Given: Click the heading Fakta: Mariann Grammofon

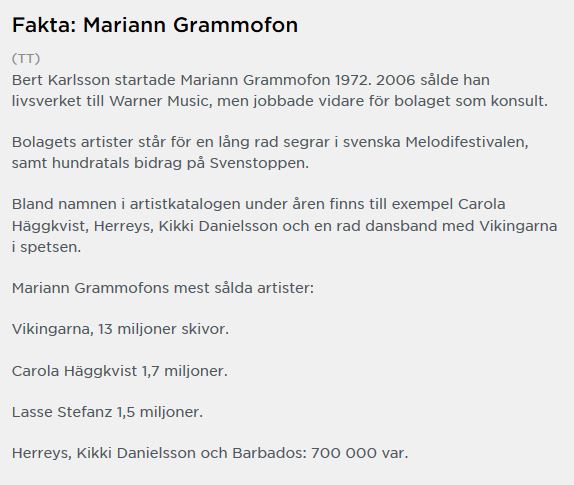Looking at the screenshot, I should coord(155,25).
